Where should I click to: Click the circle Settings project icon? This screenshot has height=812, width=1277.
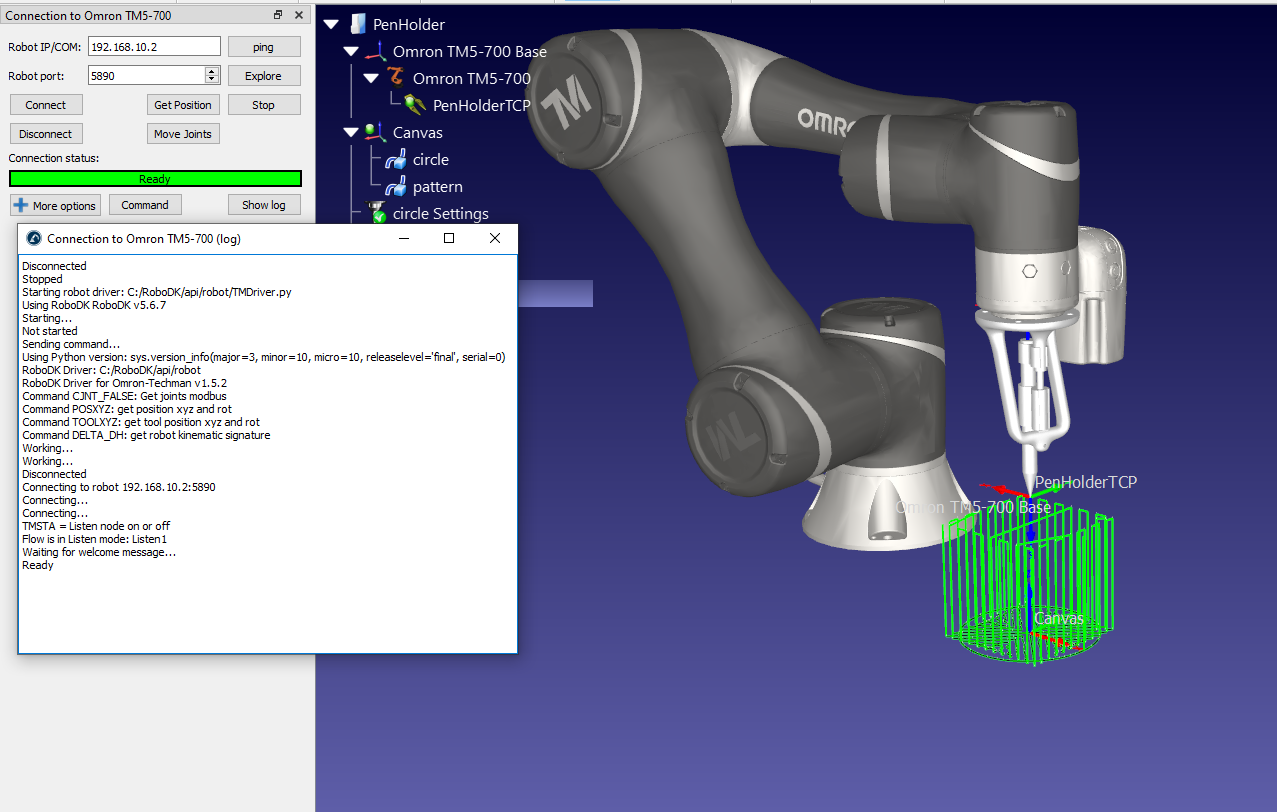[x=377, y=213]
